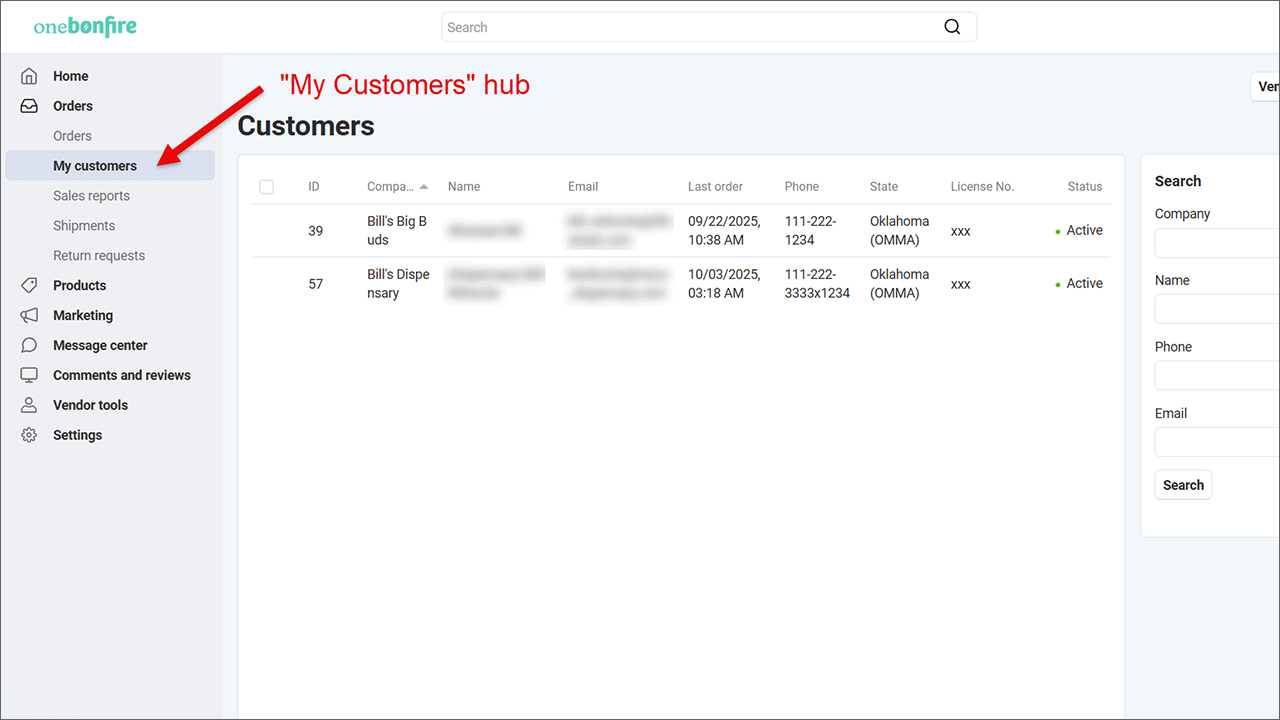Click the Products tag icon
This screenshot has width=1280, height=720.
point(29,286)
